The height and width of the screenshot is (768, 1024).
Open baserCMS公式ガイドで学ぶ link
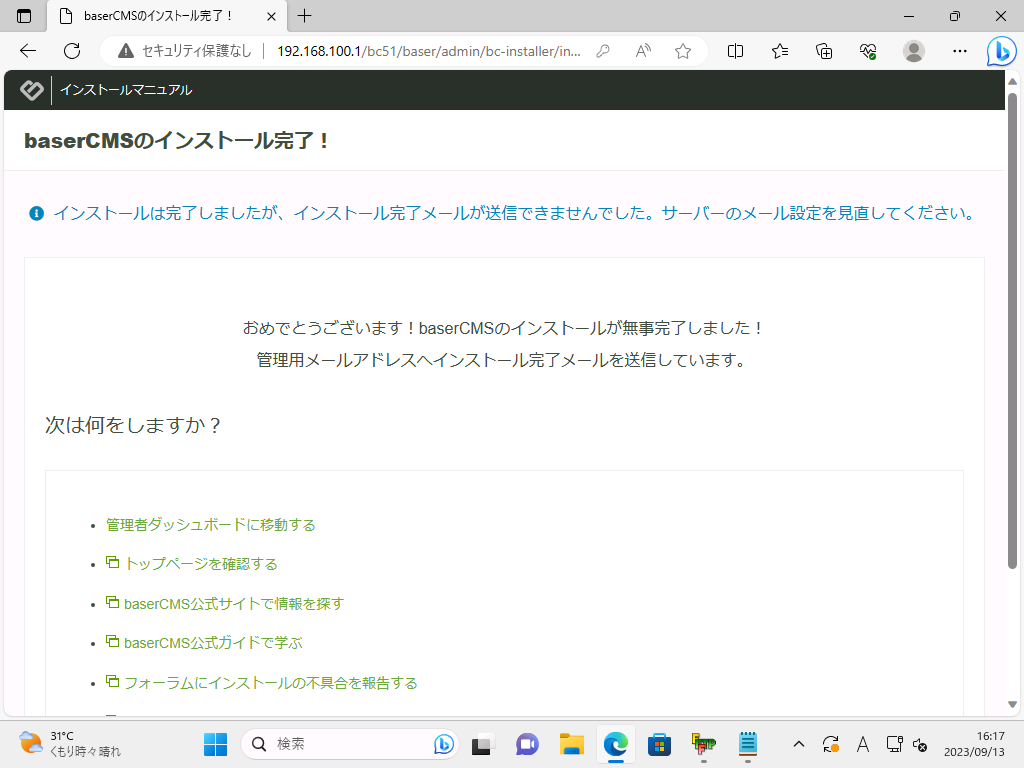click(212, 643)
